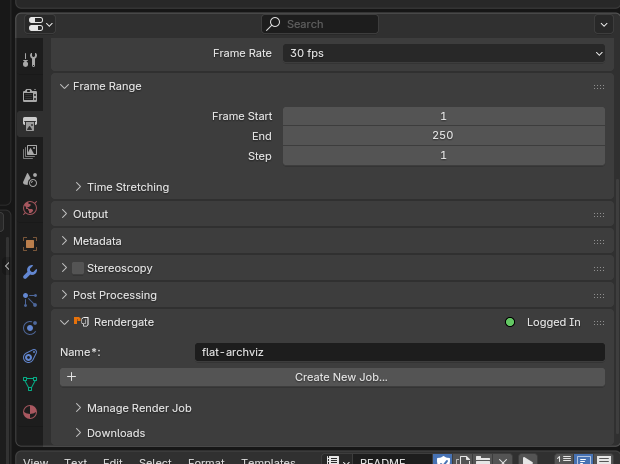Image resolution: width=620 pixels, height=464 pixels.
Task: Expand the Output panel
Action: [64, 214]
